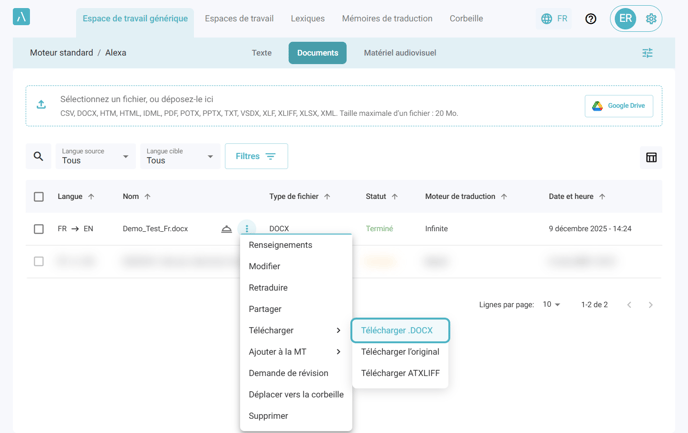The width and height of the screenshot is (688, 433).
Task: Open the column layout table icon
Action: point(651,157)
